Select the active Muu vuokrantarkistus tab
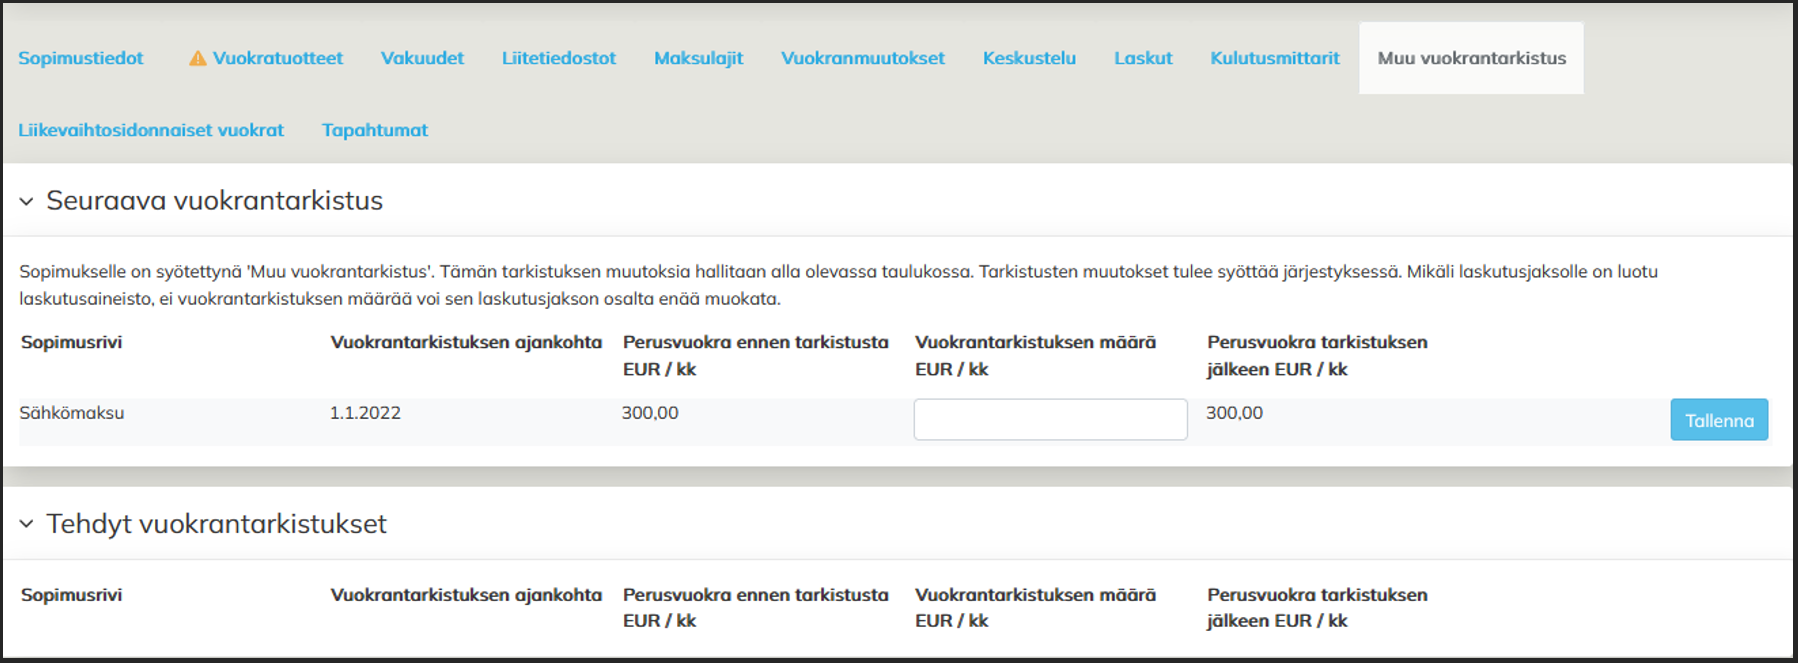Viewport: 1798px width, 663px height. [1471, 59]
